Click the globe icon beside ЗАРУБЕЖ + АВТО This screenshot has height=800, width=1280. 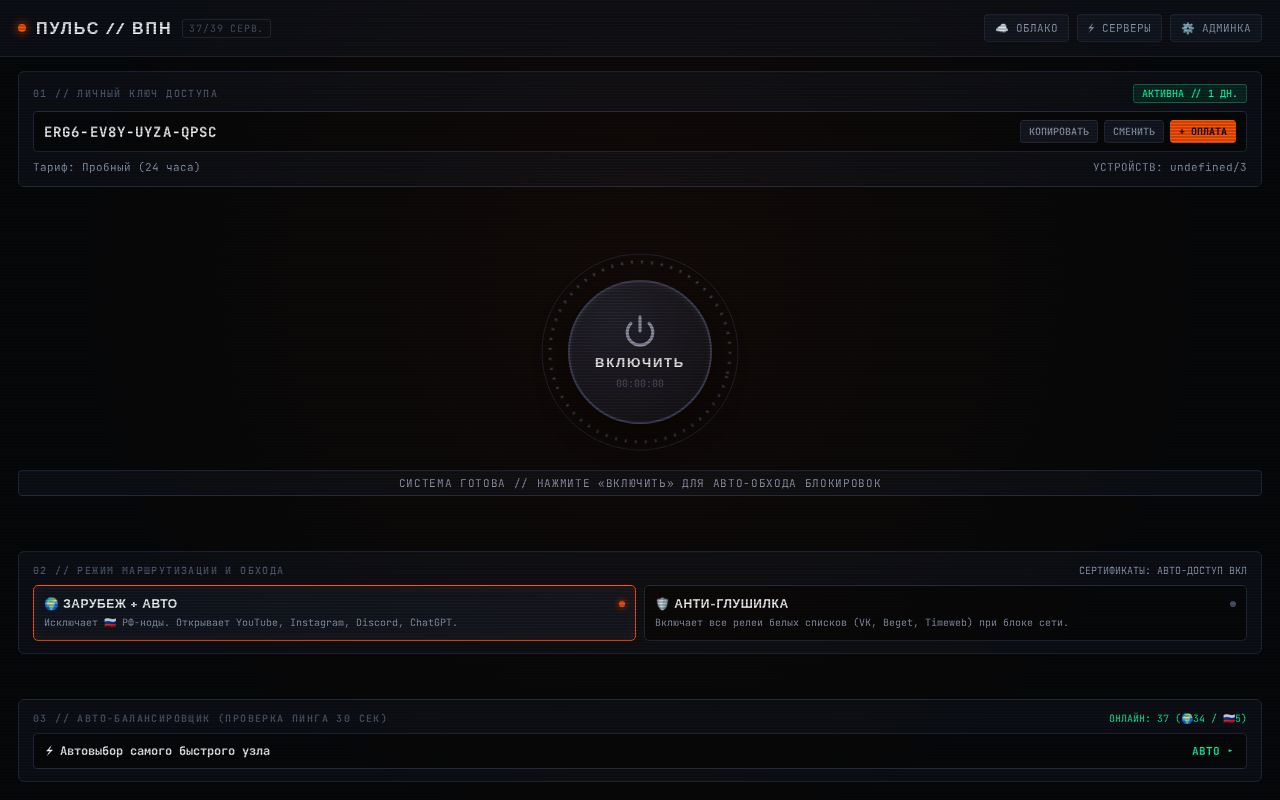[51, 604]
